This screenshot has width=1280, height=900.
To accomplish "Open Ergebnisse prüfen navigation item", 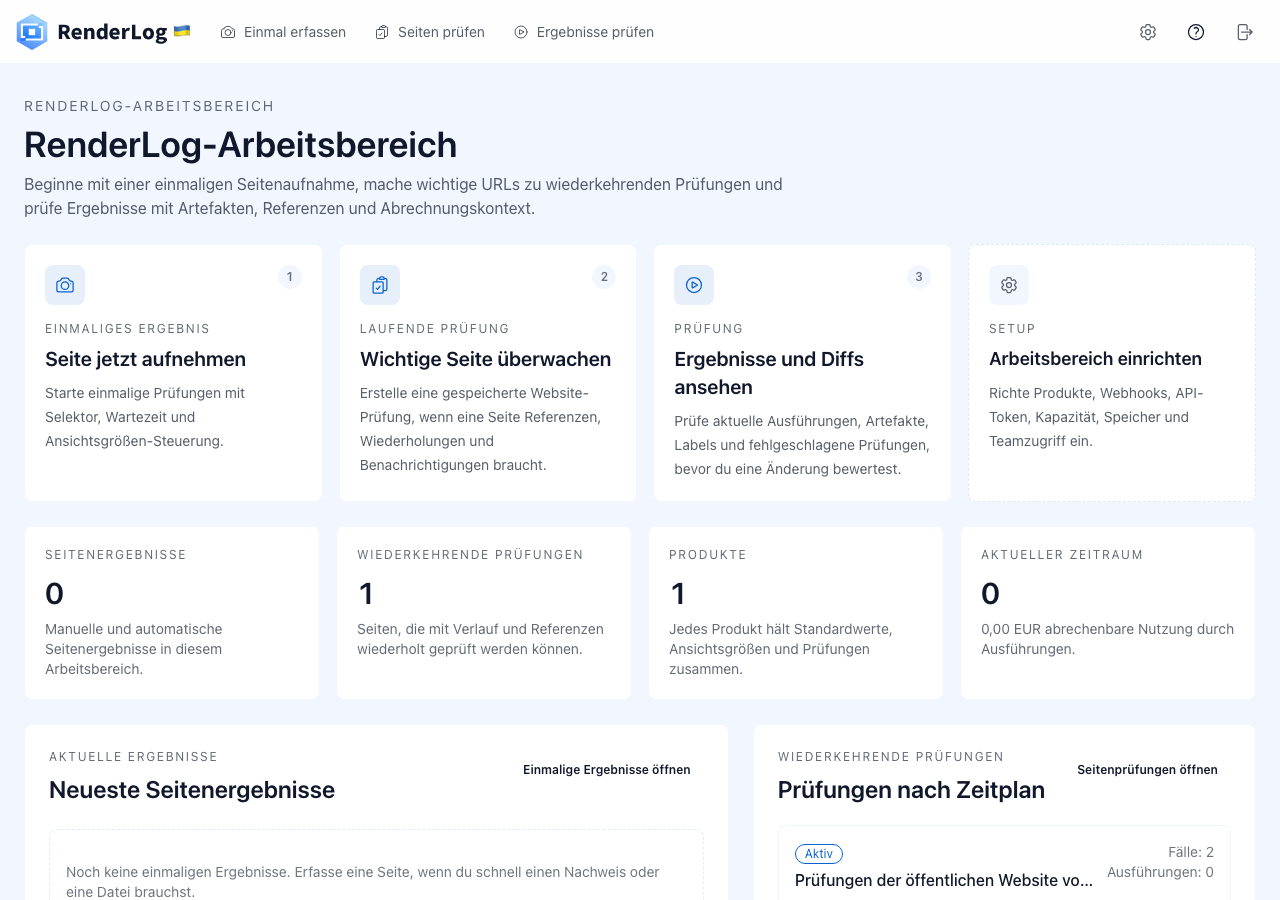I will click(584, 32).
